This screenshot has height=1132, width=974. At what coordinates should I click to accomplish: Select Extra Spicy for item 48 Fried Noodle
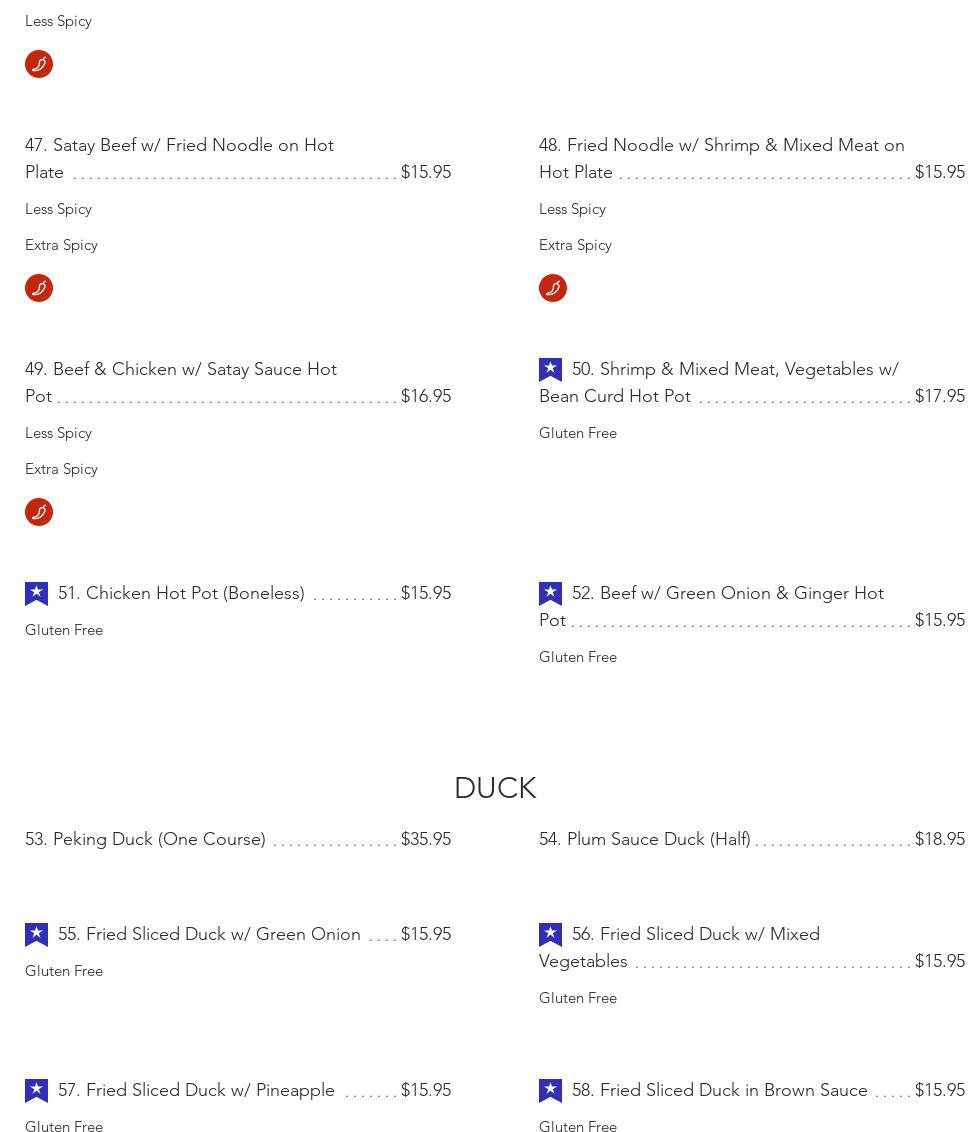click(575, 245)
